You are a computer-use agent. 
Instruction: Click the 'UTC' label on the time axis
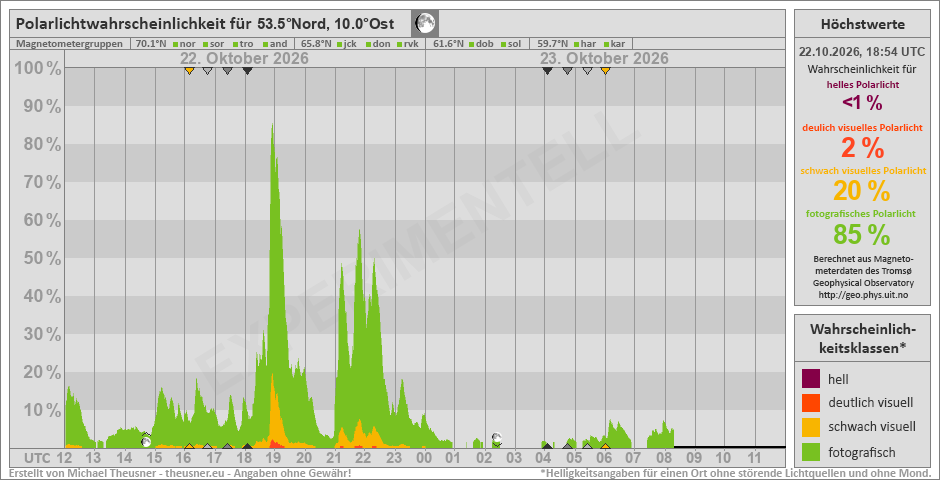click(37, 458)
